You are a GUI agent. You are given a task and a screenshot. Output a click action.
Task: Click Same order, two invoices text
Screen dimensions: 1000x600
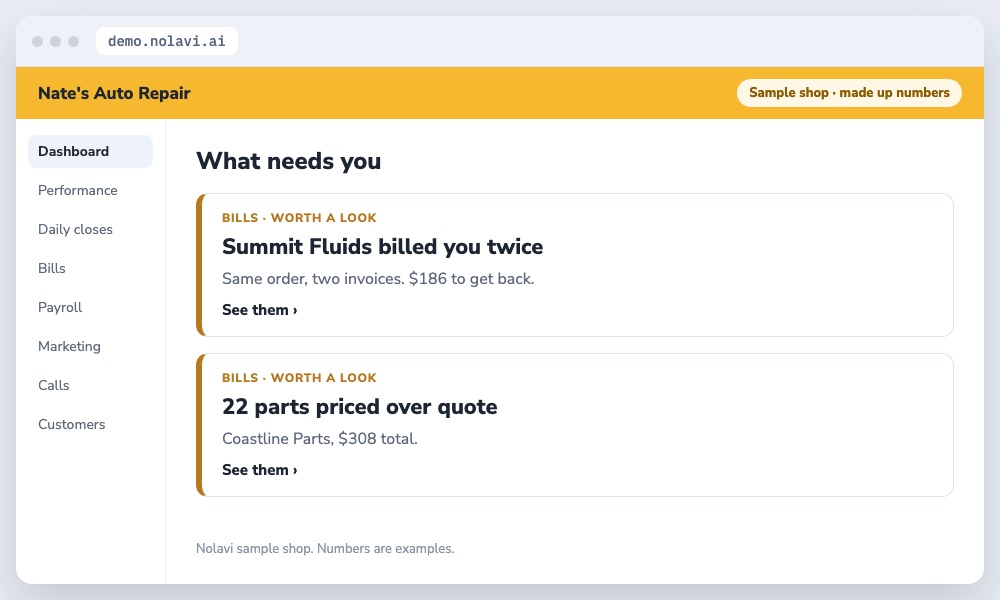coord(378,279)
